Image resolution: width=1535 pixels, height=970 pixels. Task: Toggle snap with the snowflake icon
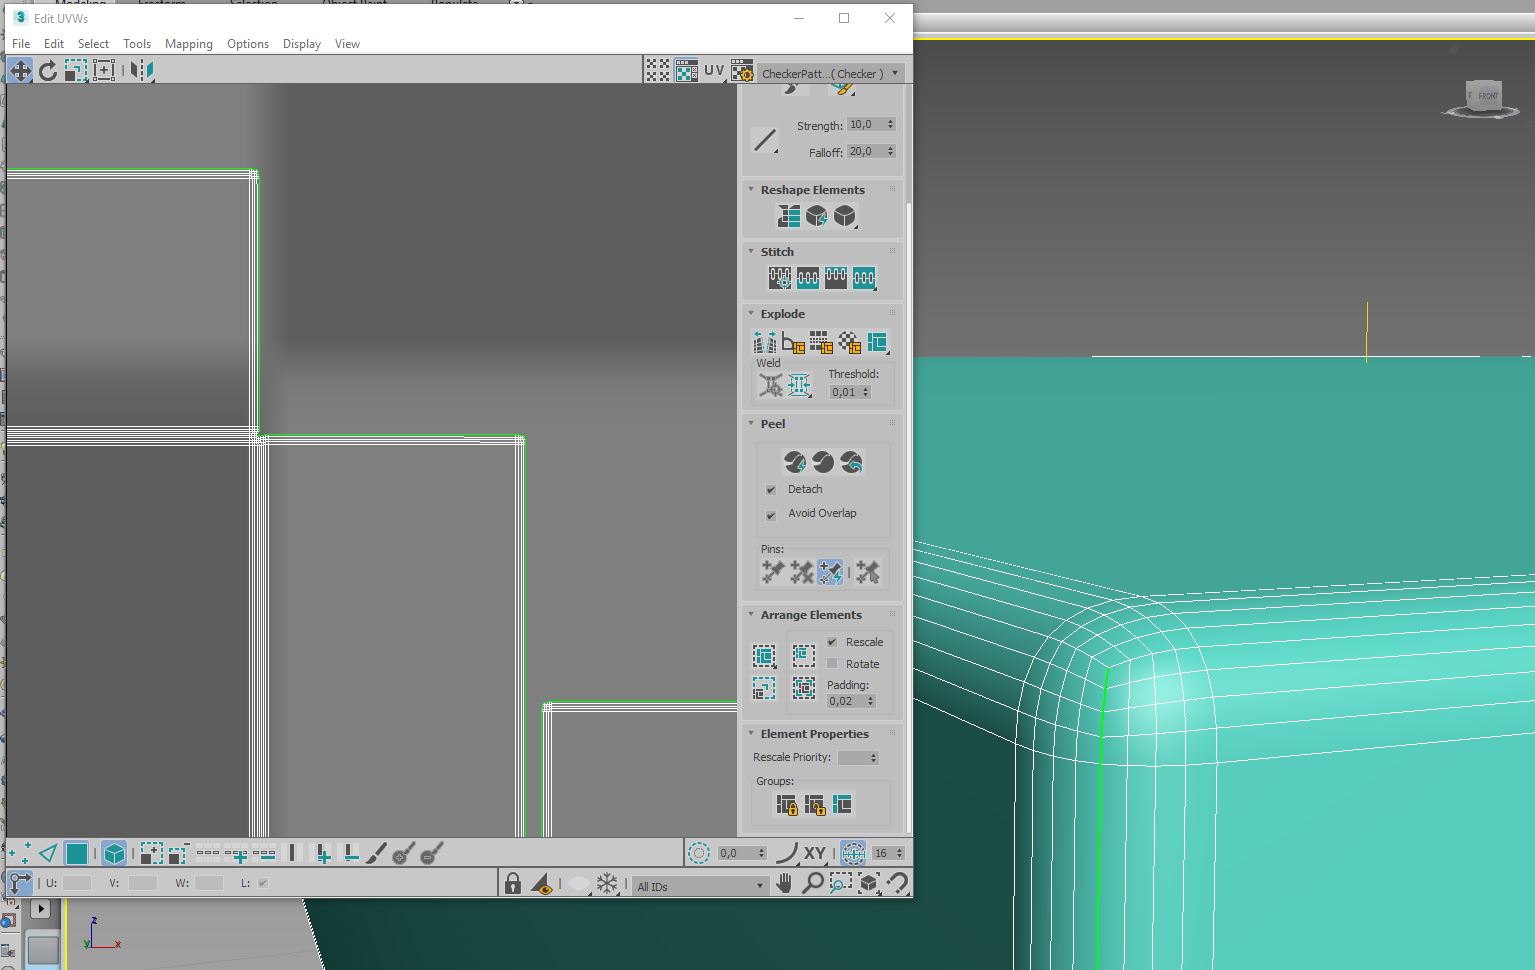pyautogui.click(x=608, y=883)
